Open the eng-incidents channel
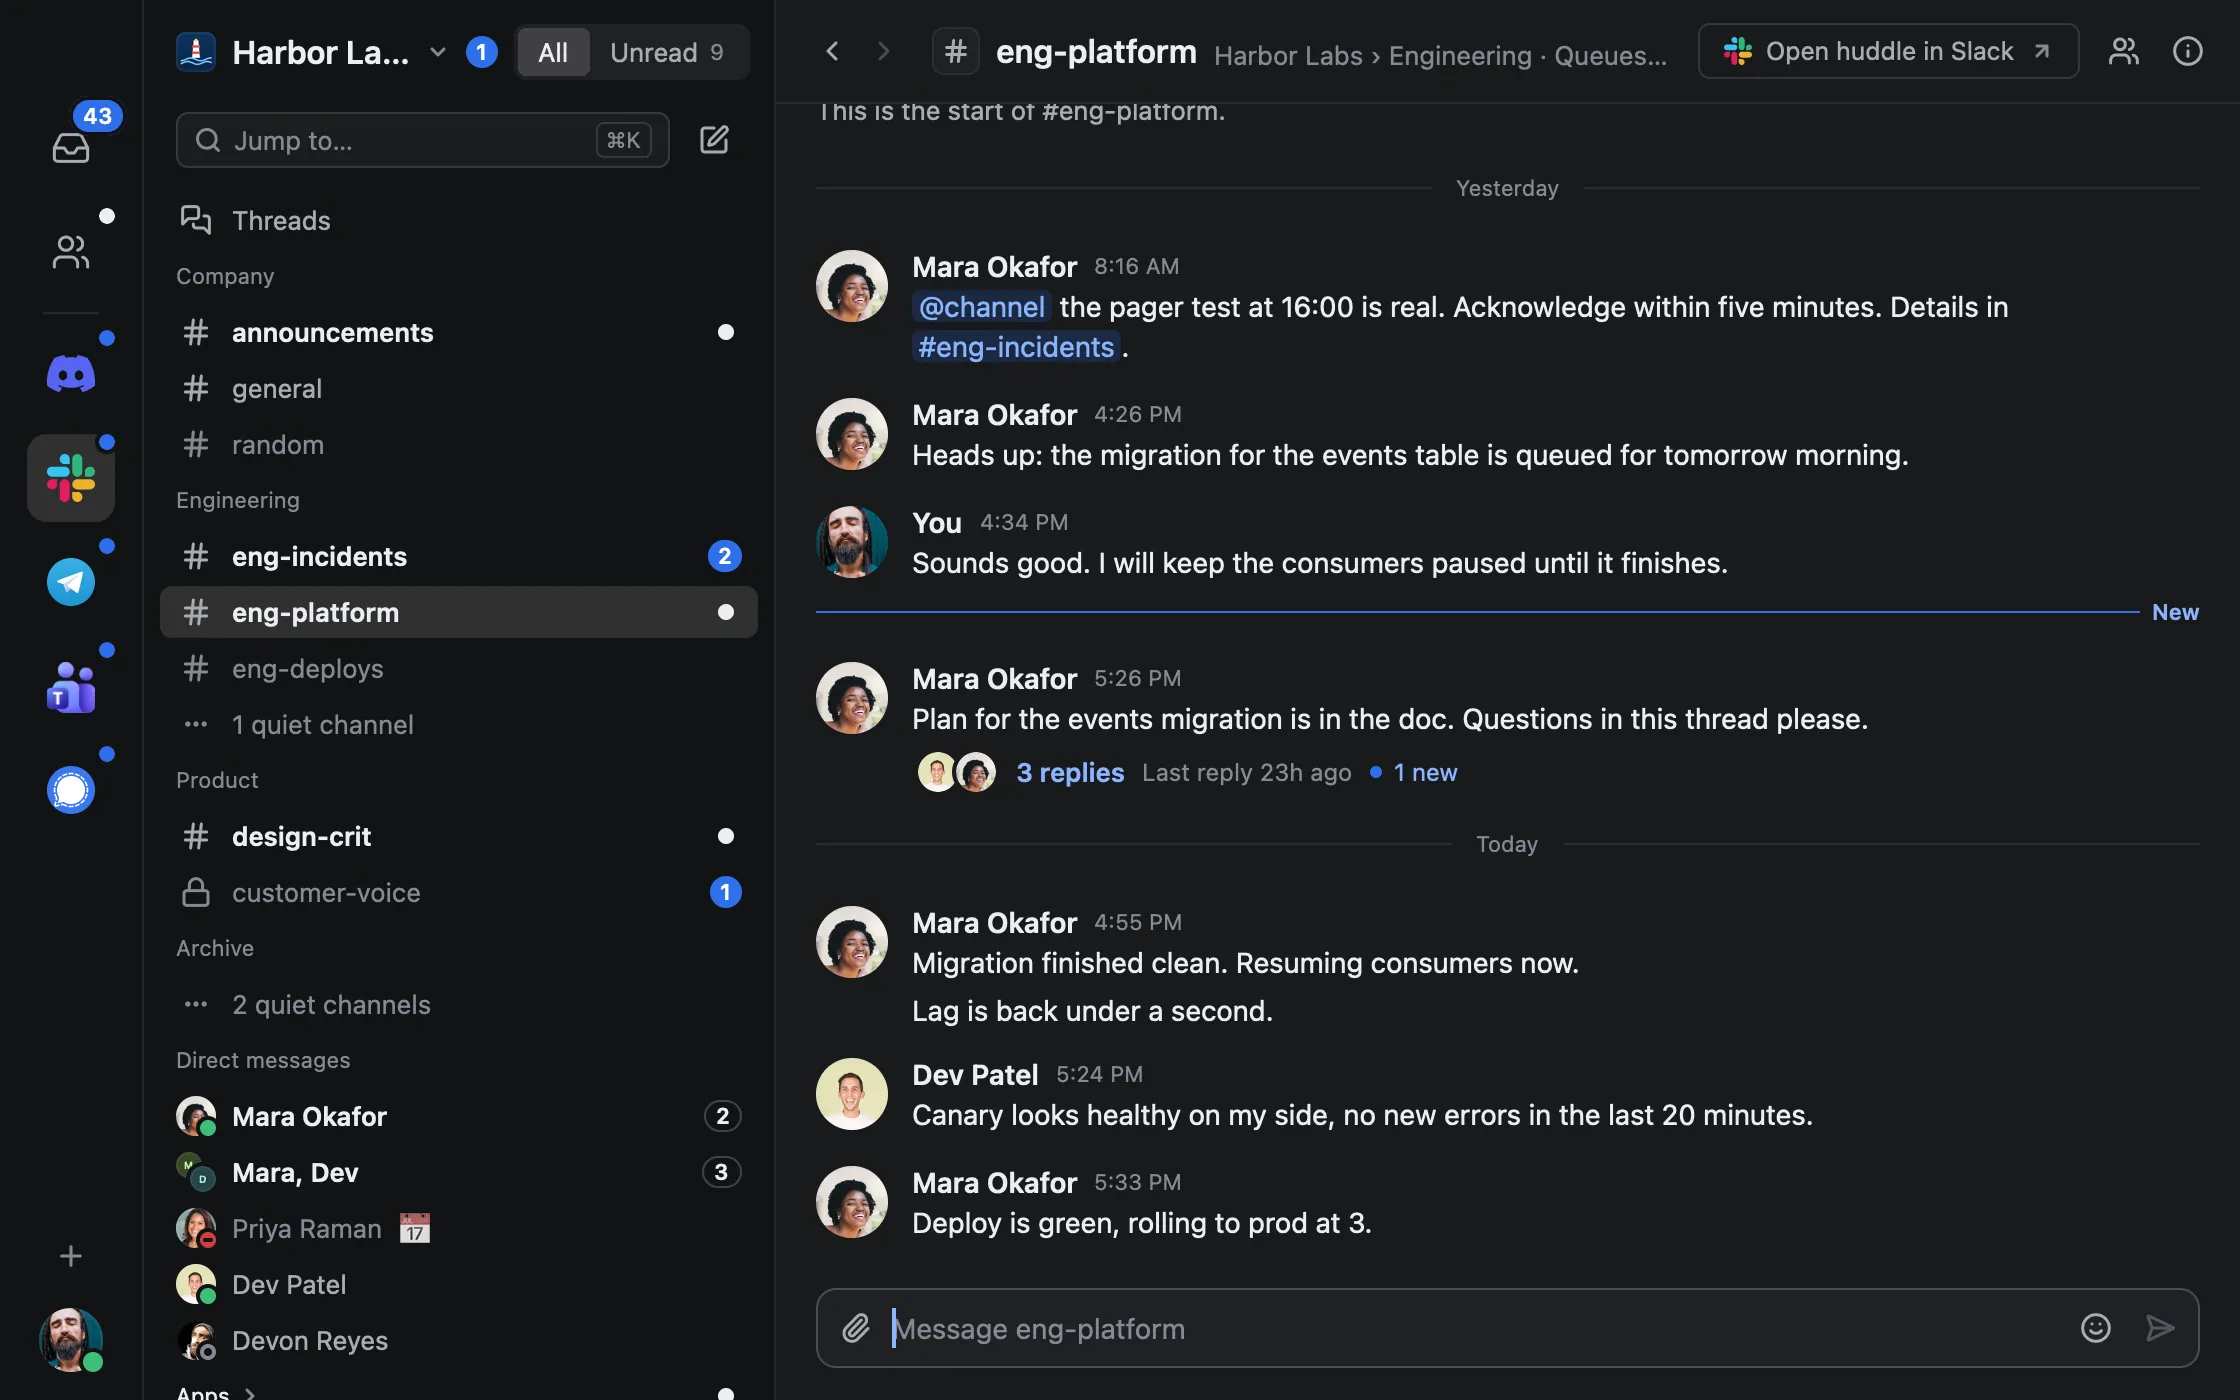This screenshot has height=1400, width=2240. pos(460,556)
